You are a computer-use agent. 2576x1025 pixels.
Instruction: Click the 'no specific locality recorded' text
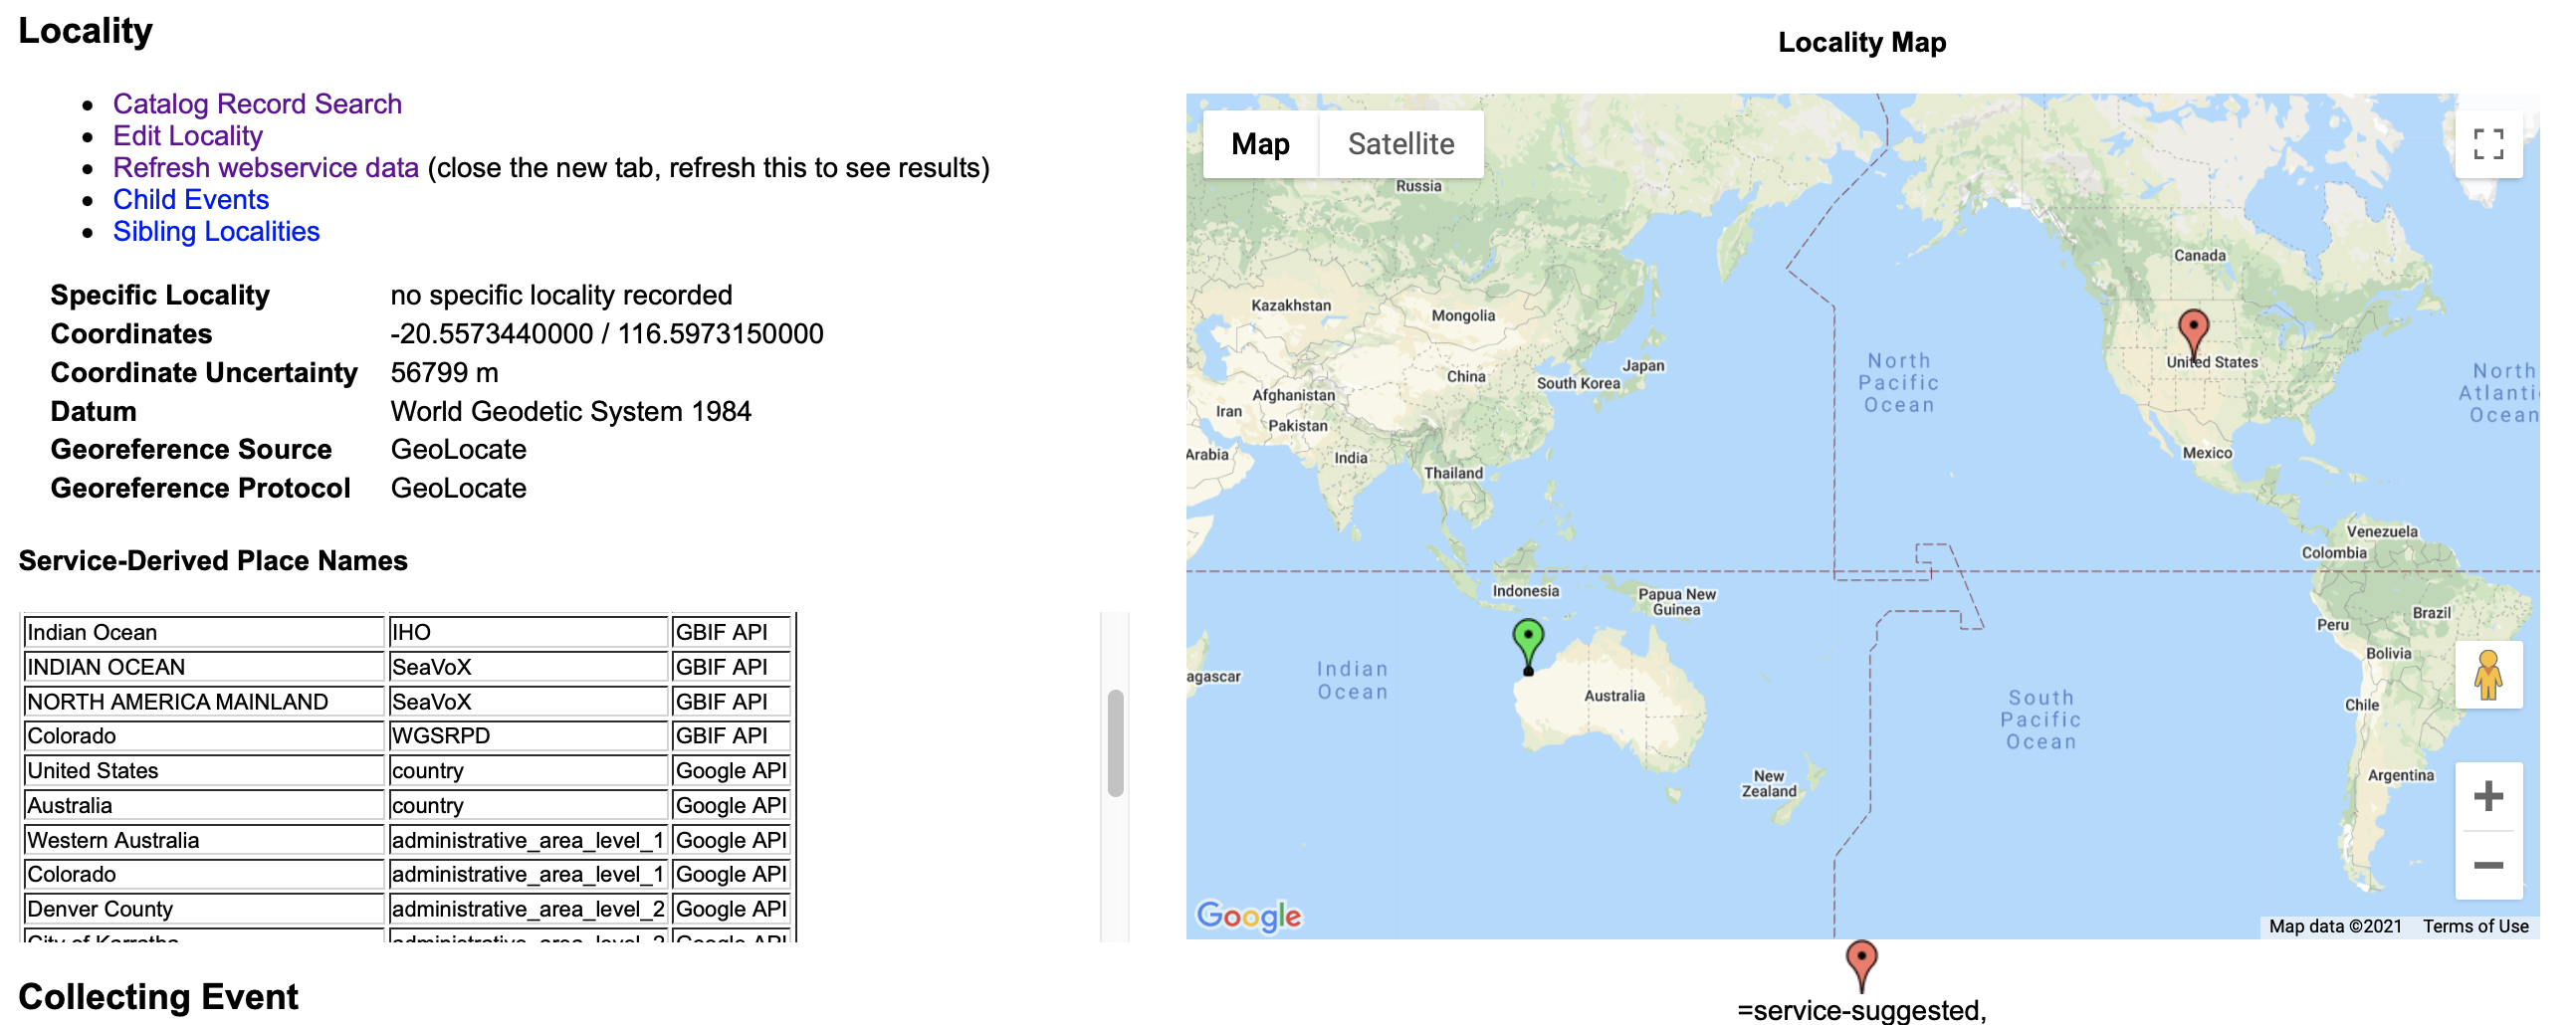[561, 296]
